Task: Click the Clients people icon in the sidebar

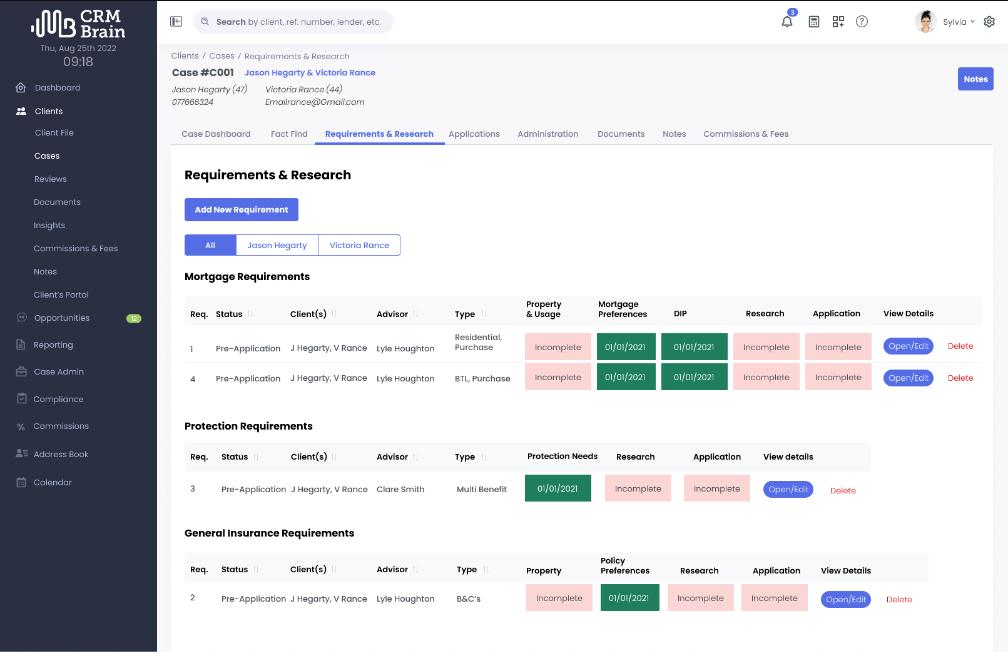Action: point(21,111)
